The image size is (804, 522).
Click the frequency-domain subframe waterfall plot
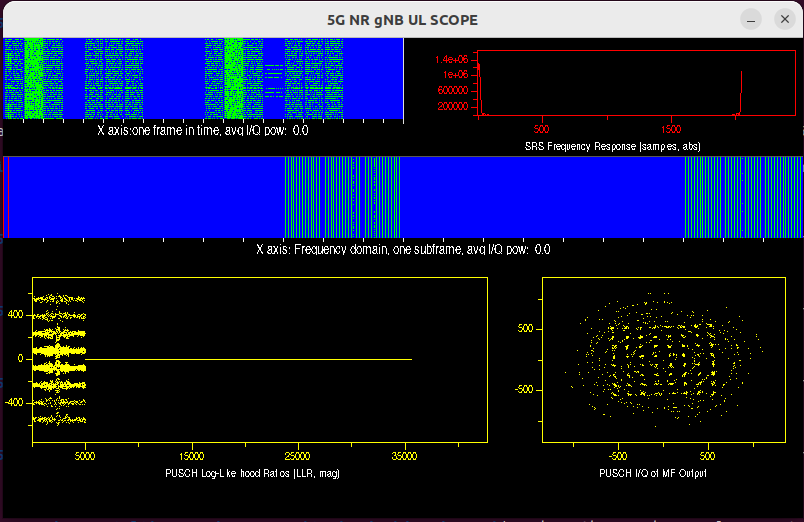point(402,197)
